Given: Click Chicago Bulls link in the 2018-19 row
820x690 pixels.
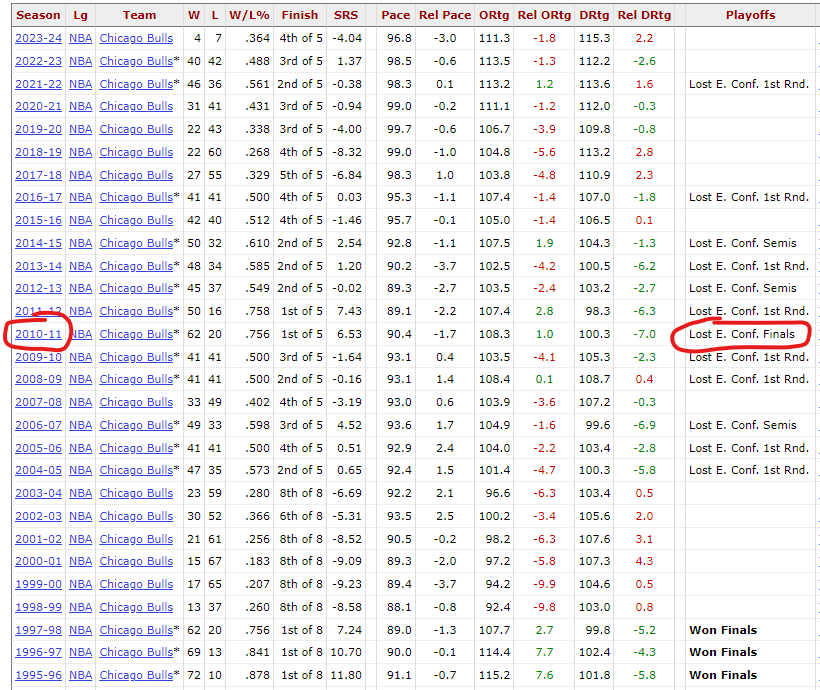Looking at the screenshot, I should pyautogui.click(x=136, y=152).
